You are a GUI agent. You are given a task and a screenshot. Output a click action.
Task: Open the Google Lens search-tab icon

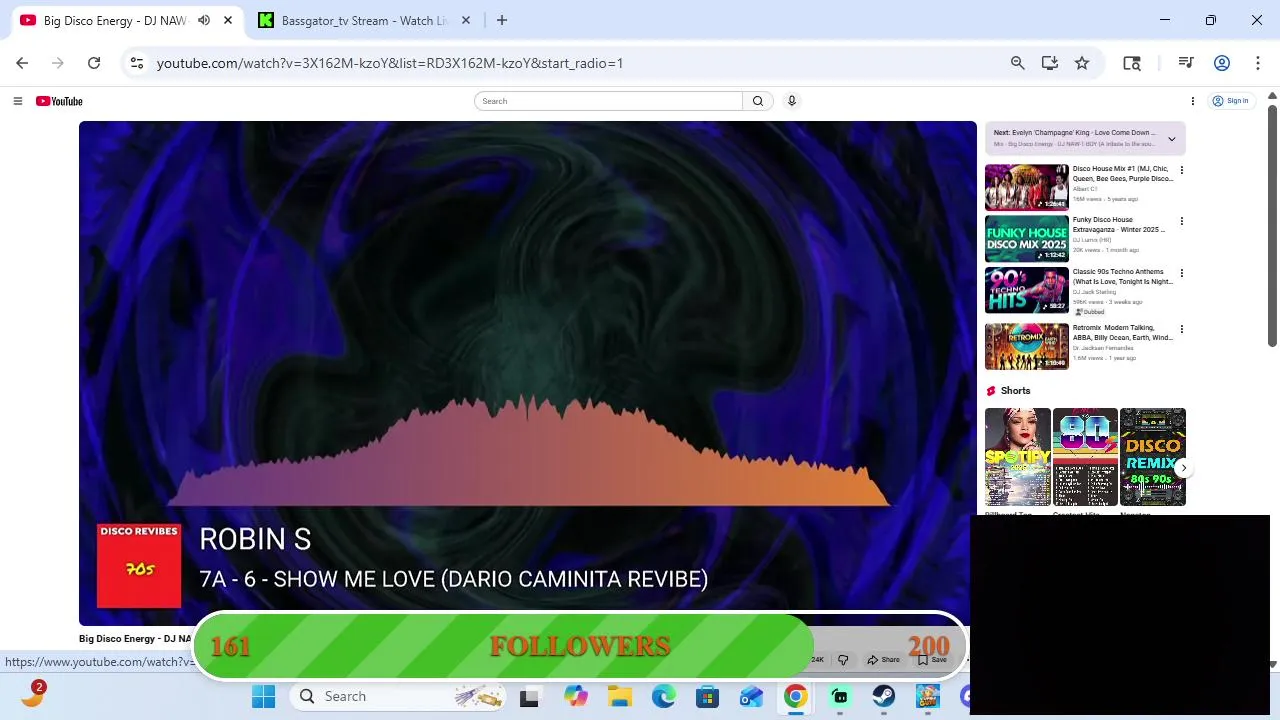coord(1132,63)
